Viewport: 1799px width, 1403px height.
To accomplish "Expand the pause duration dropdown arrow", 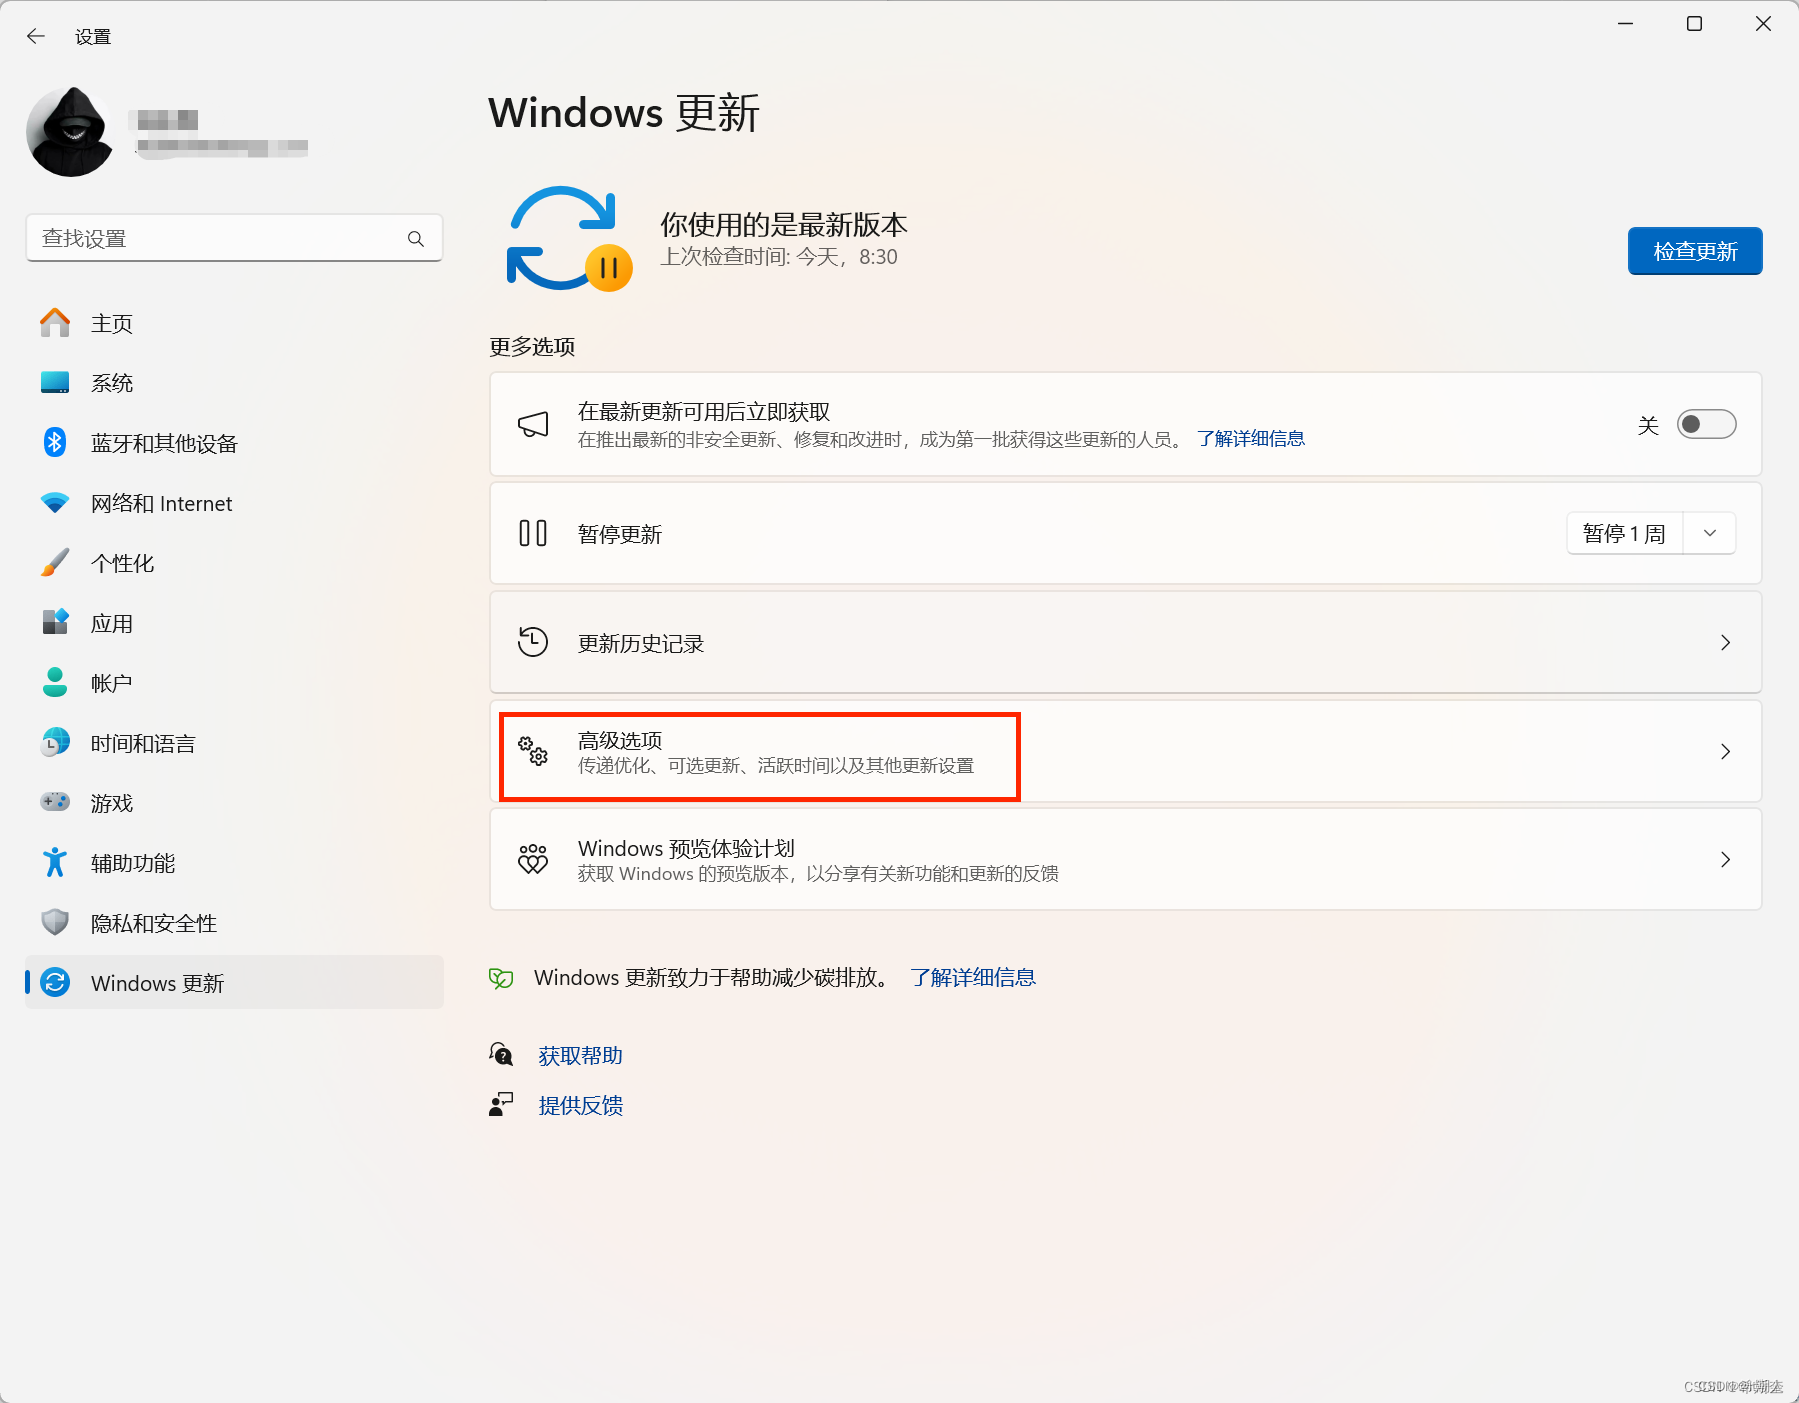I will 1710,533.
